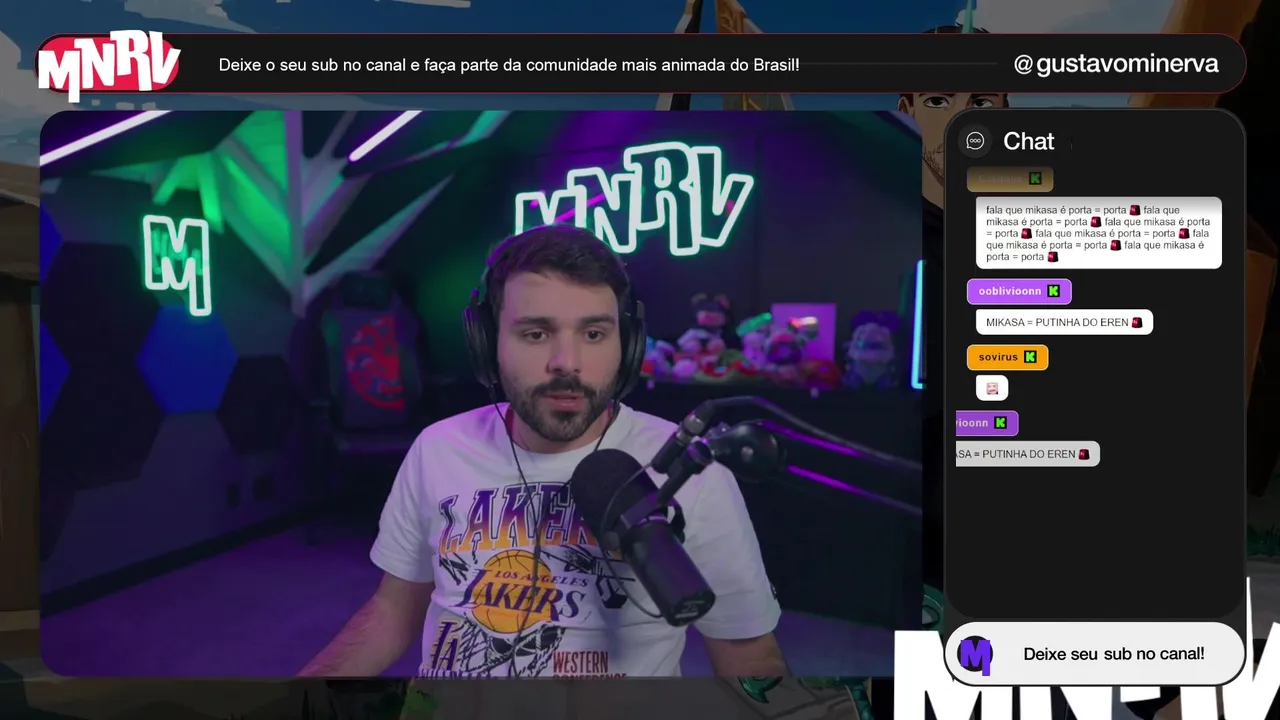The width and height of the screenshot is (1280, 720).
Task: Click the MNRV logo in the top banner
Action: coord(109,65)
